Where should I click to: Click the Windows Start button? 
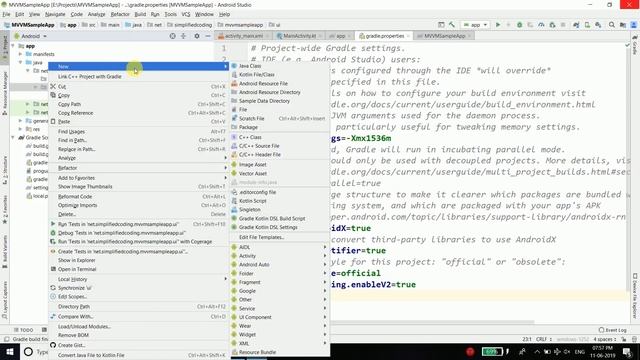click(10, 351)
